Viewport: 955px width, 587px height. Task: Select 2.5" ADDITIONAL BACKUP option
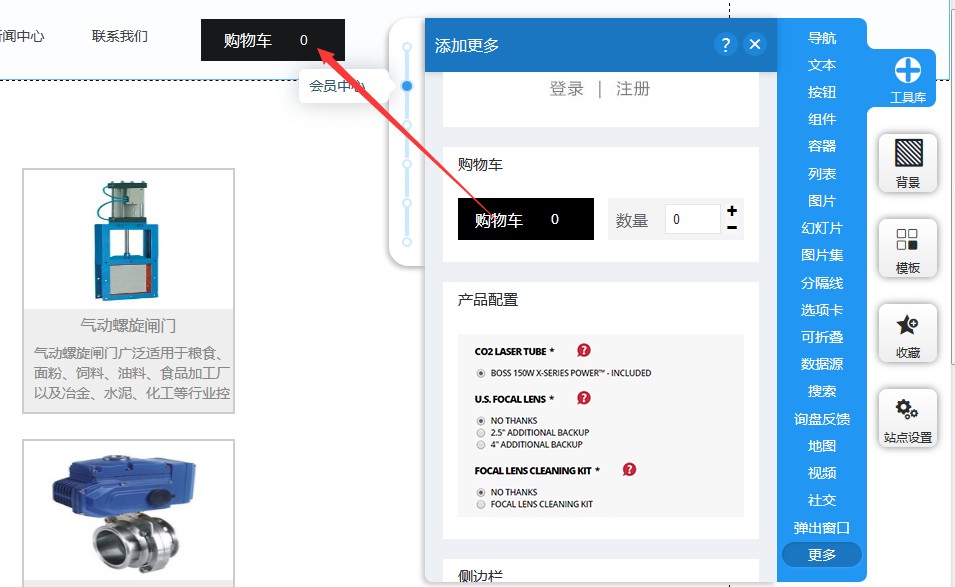[x=481, y=433]
